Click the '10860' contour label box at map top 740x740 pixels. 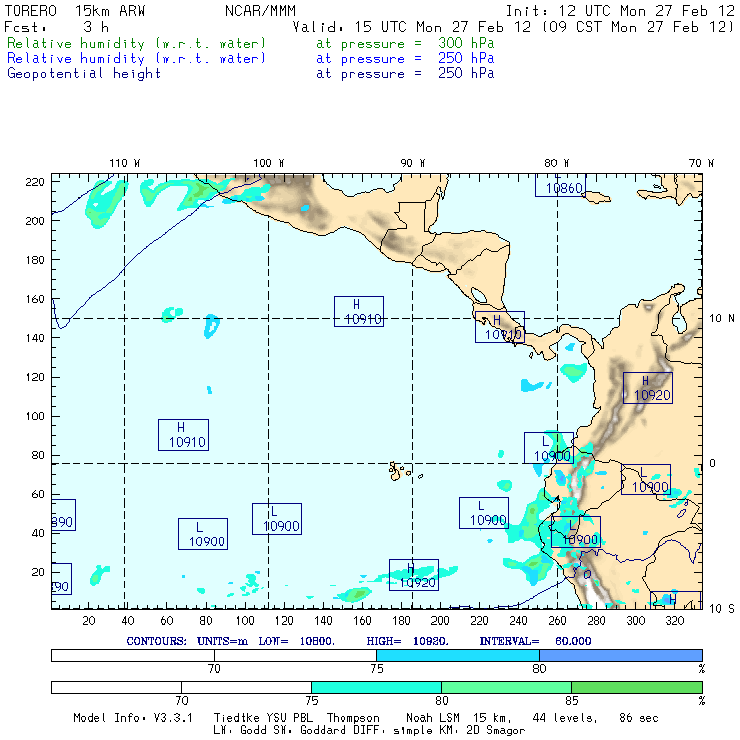pyautogui.click(x=560, y=185)
